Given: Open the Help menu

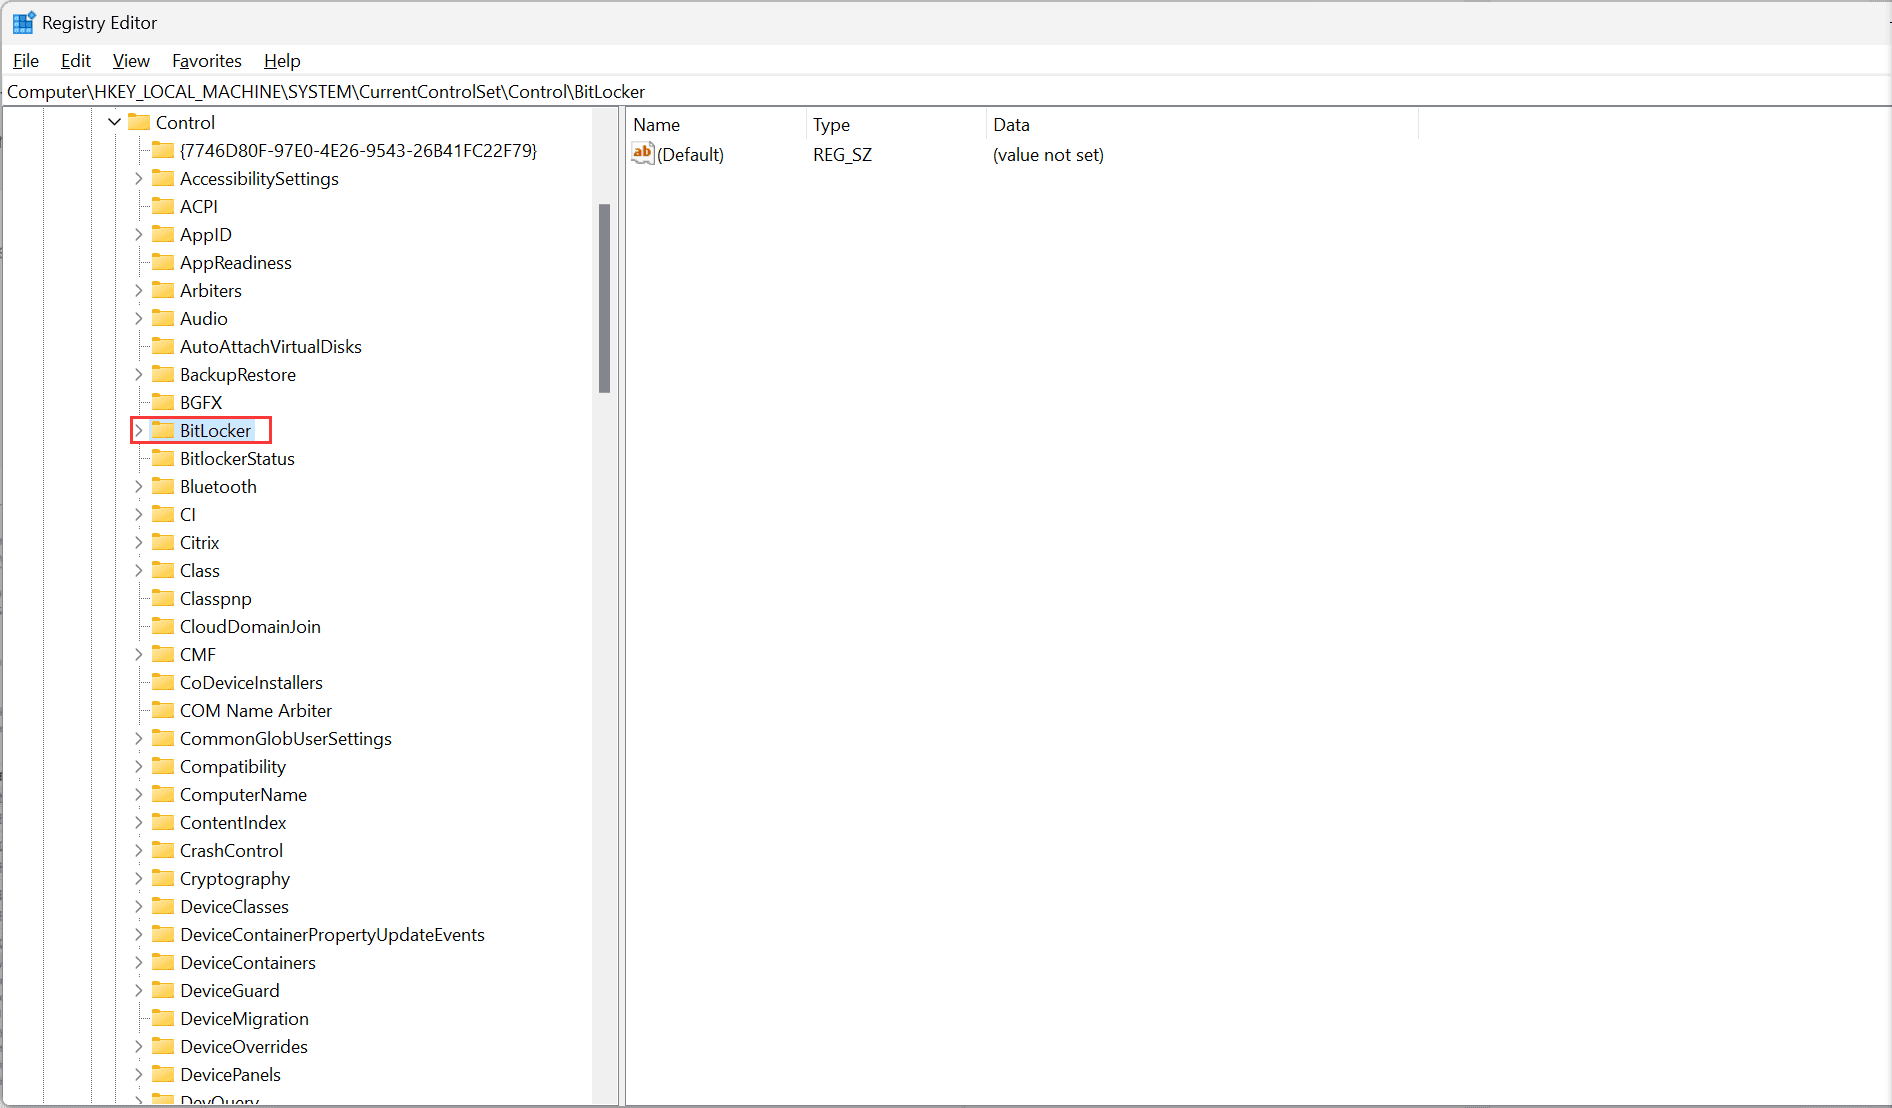Looking at the screenshot, I should pyautogui.click(x=282, y=61).
